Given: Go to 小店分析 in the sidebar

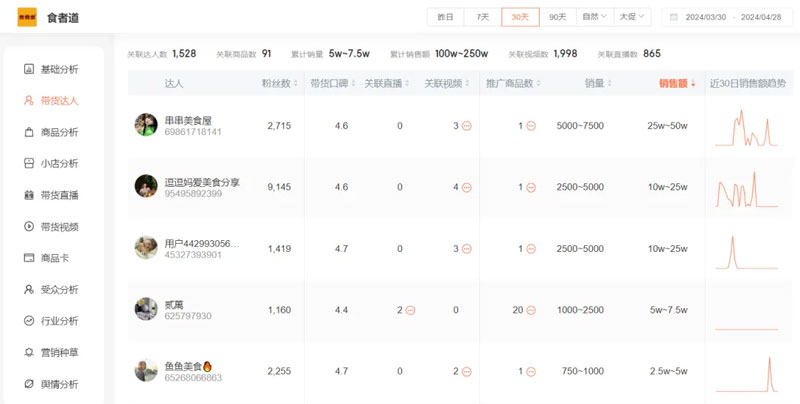Looking at the screenshot, I should [58, 163].
